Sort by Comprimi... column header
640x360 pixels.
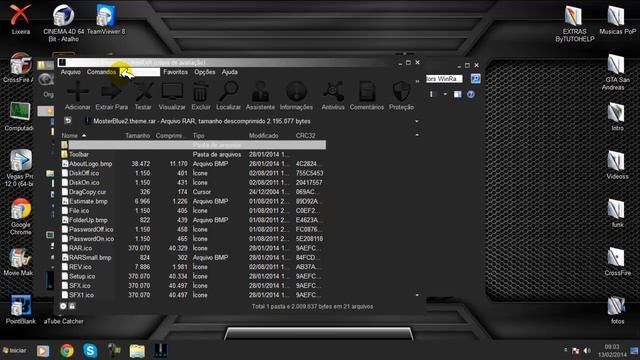click(170, 136)
